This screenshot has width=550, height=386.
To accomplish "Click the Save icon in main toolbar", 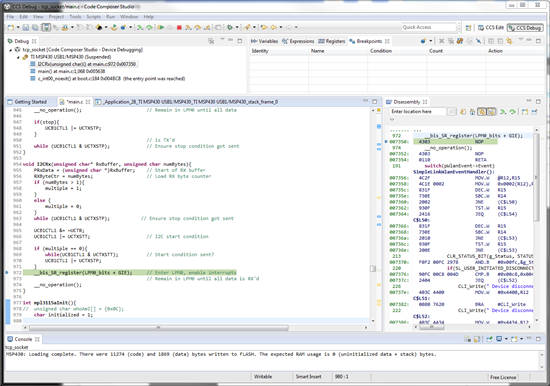I will click(26, 27).
